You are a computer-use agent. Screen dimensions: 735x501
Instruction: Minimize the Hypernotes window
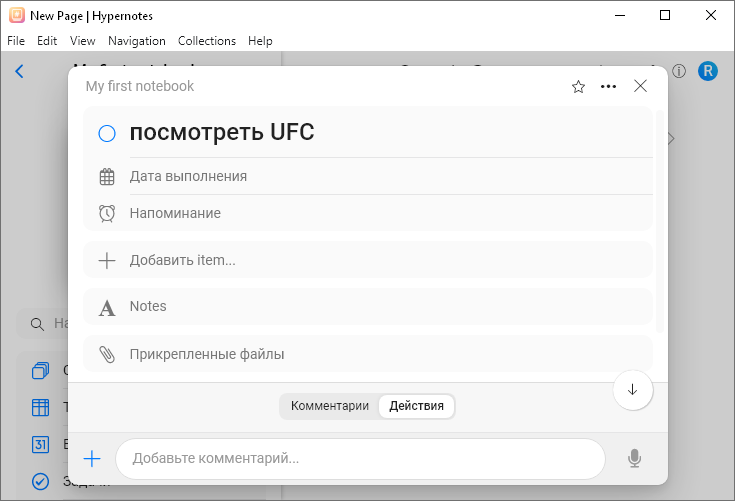[x=620, y=15]
